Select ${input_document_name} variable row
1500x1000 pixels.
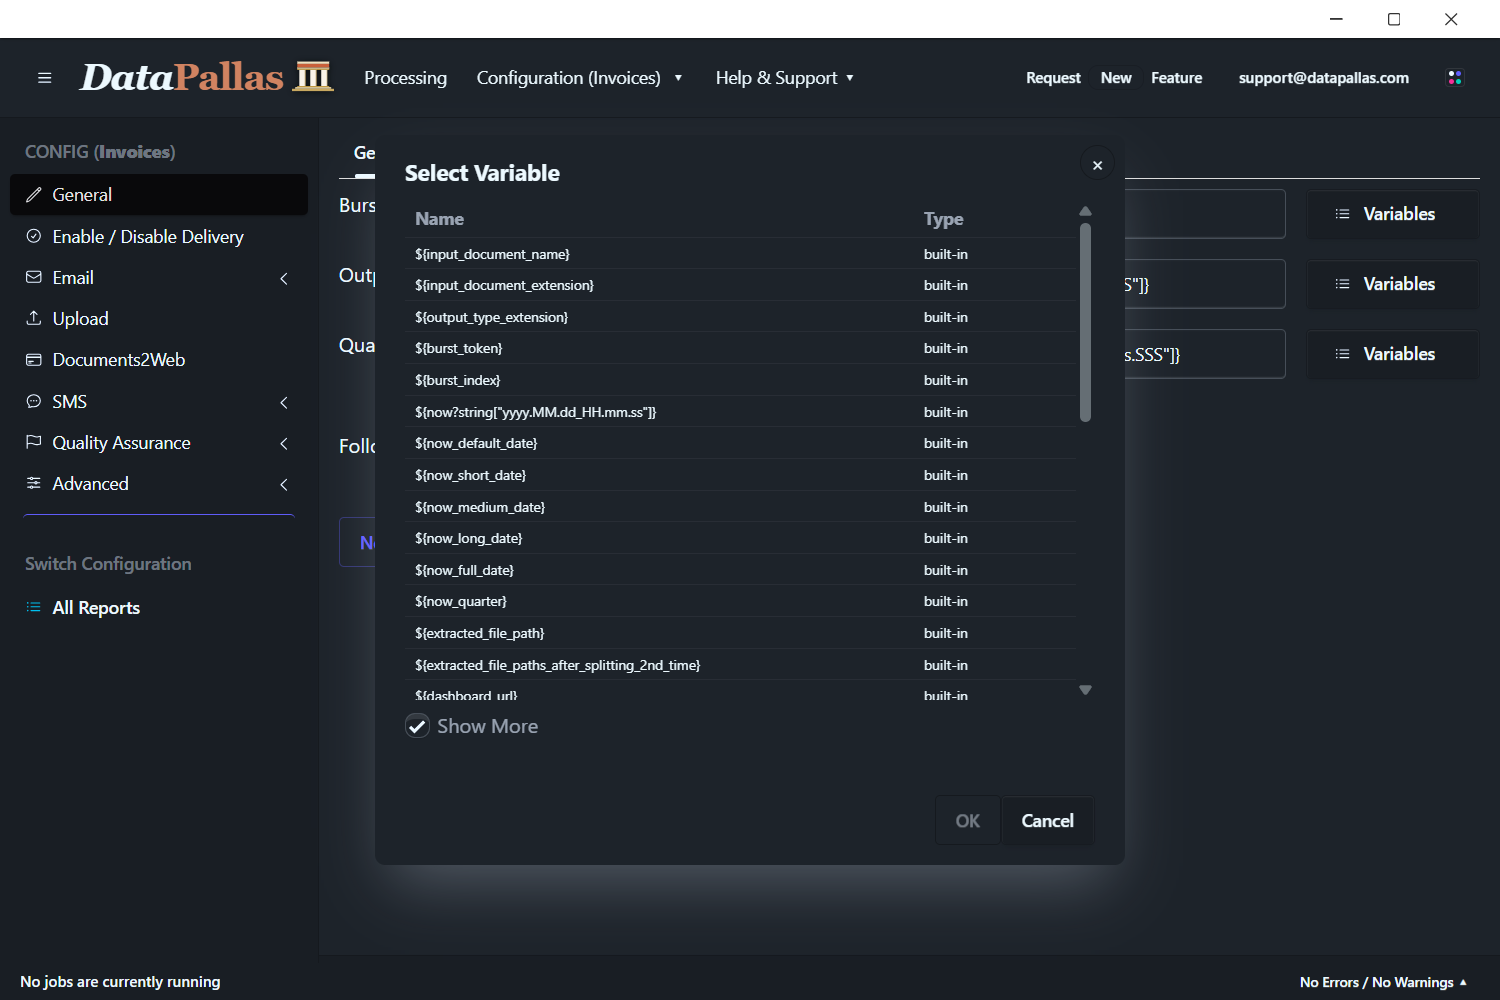pyautogui.click(x=740, y=254)
